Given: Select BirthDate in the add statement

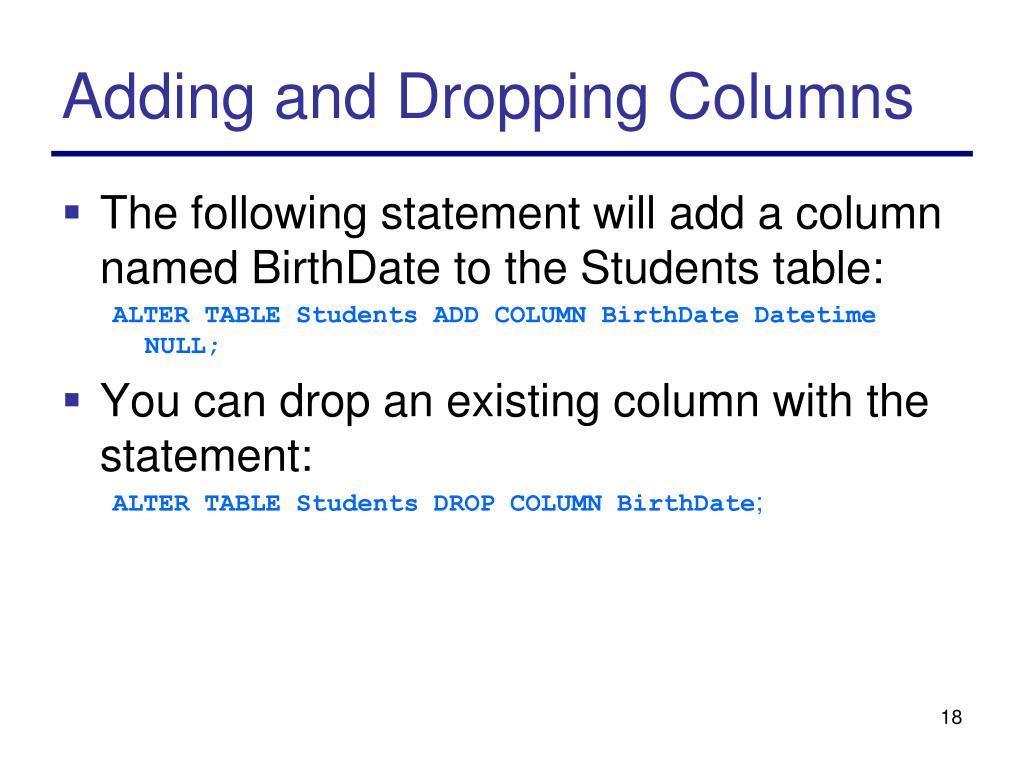Looking at the screenshot, I should pyautogui.click(x=670, y=315).
